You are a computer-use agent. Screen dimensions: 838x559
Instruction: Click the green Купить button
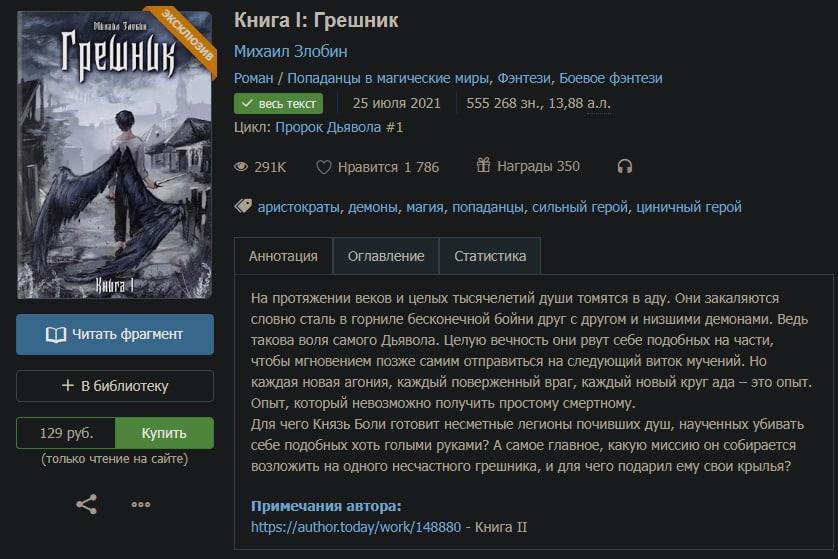pyautogui.click(x=164, y=433)
